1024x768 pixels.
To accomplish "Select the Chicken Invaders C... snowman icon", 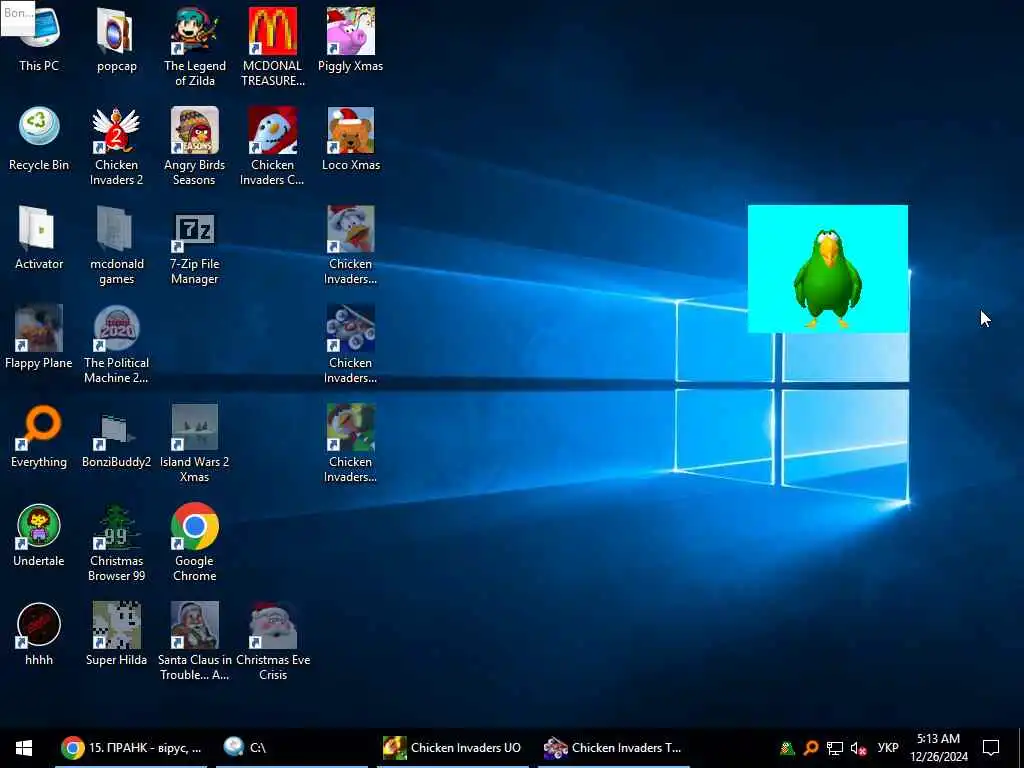I will [272, 145].
